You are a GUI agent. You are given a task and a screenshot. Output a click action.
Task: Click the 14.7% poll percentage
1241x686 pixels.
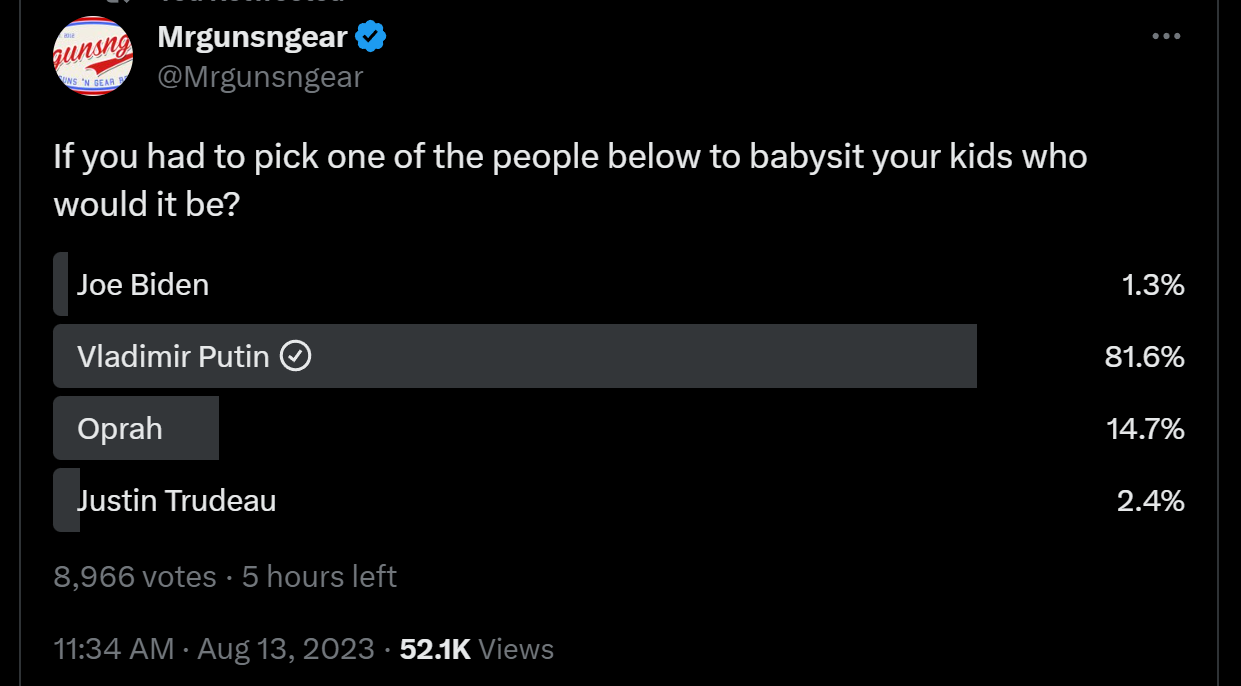pyautogui.click(x=1145, y=428)
